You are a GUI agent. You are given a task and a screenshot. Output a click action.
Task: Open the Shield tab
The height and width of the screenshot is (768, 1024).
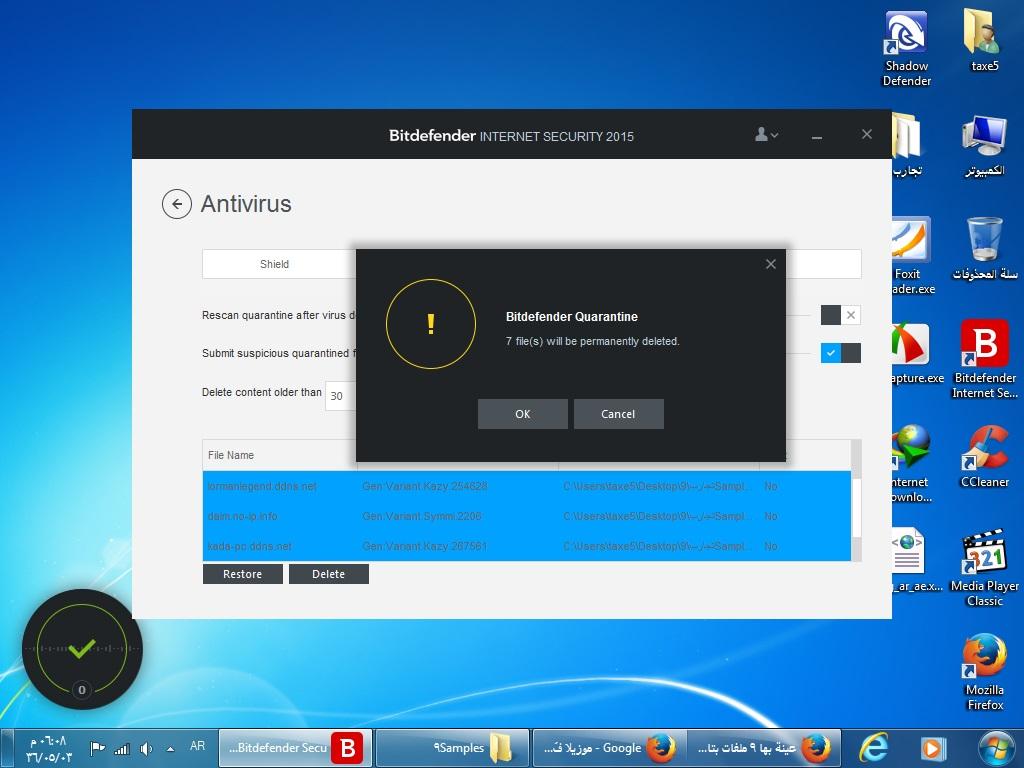[274, 264]
